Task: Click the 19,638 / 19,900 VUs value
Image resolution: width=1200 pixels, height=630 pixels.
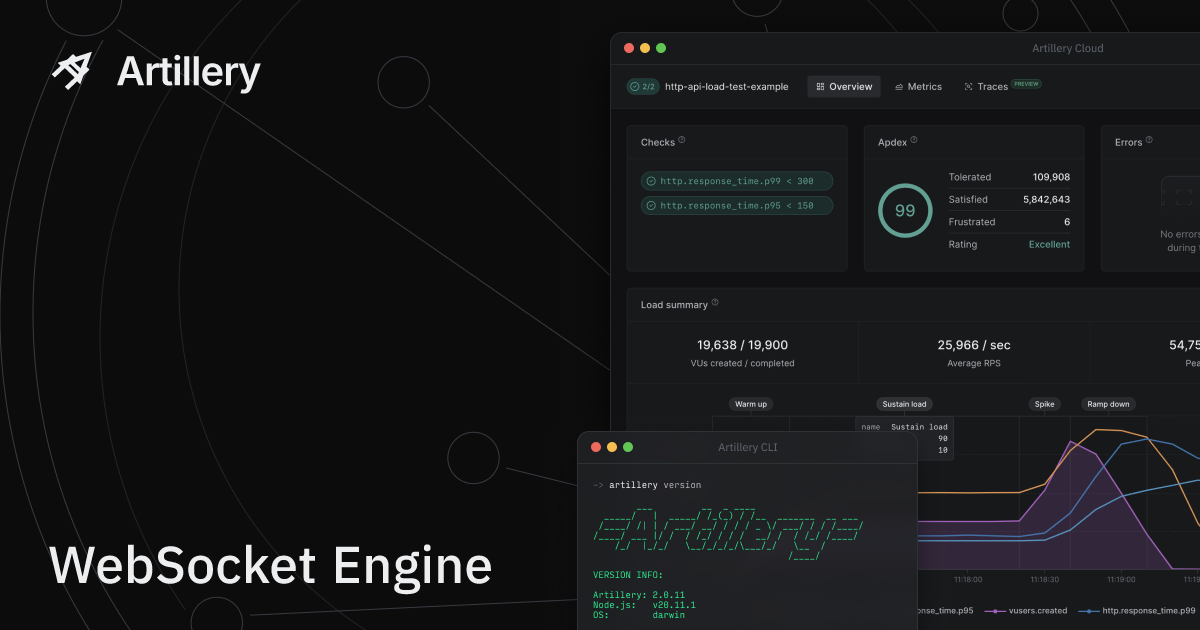Action: click(x=743, y=345)
